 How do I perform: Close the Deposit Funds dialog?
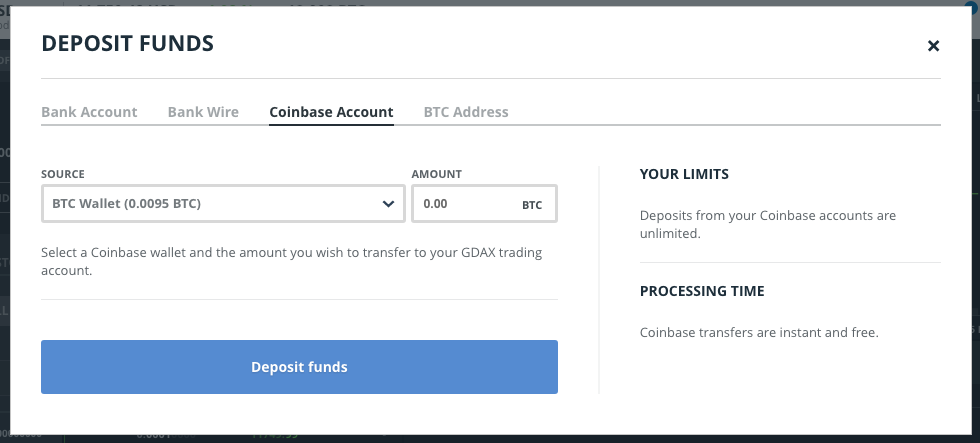click(933, 45)
